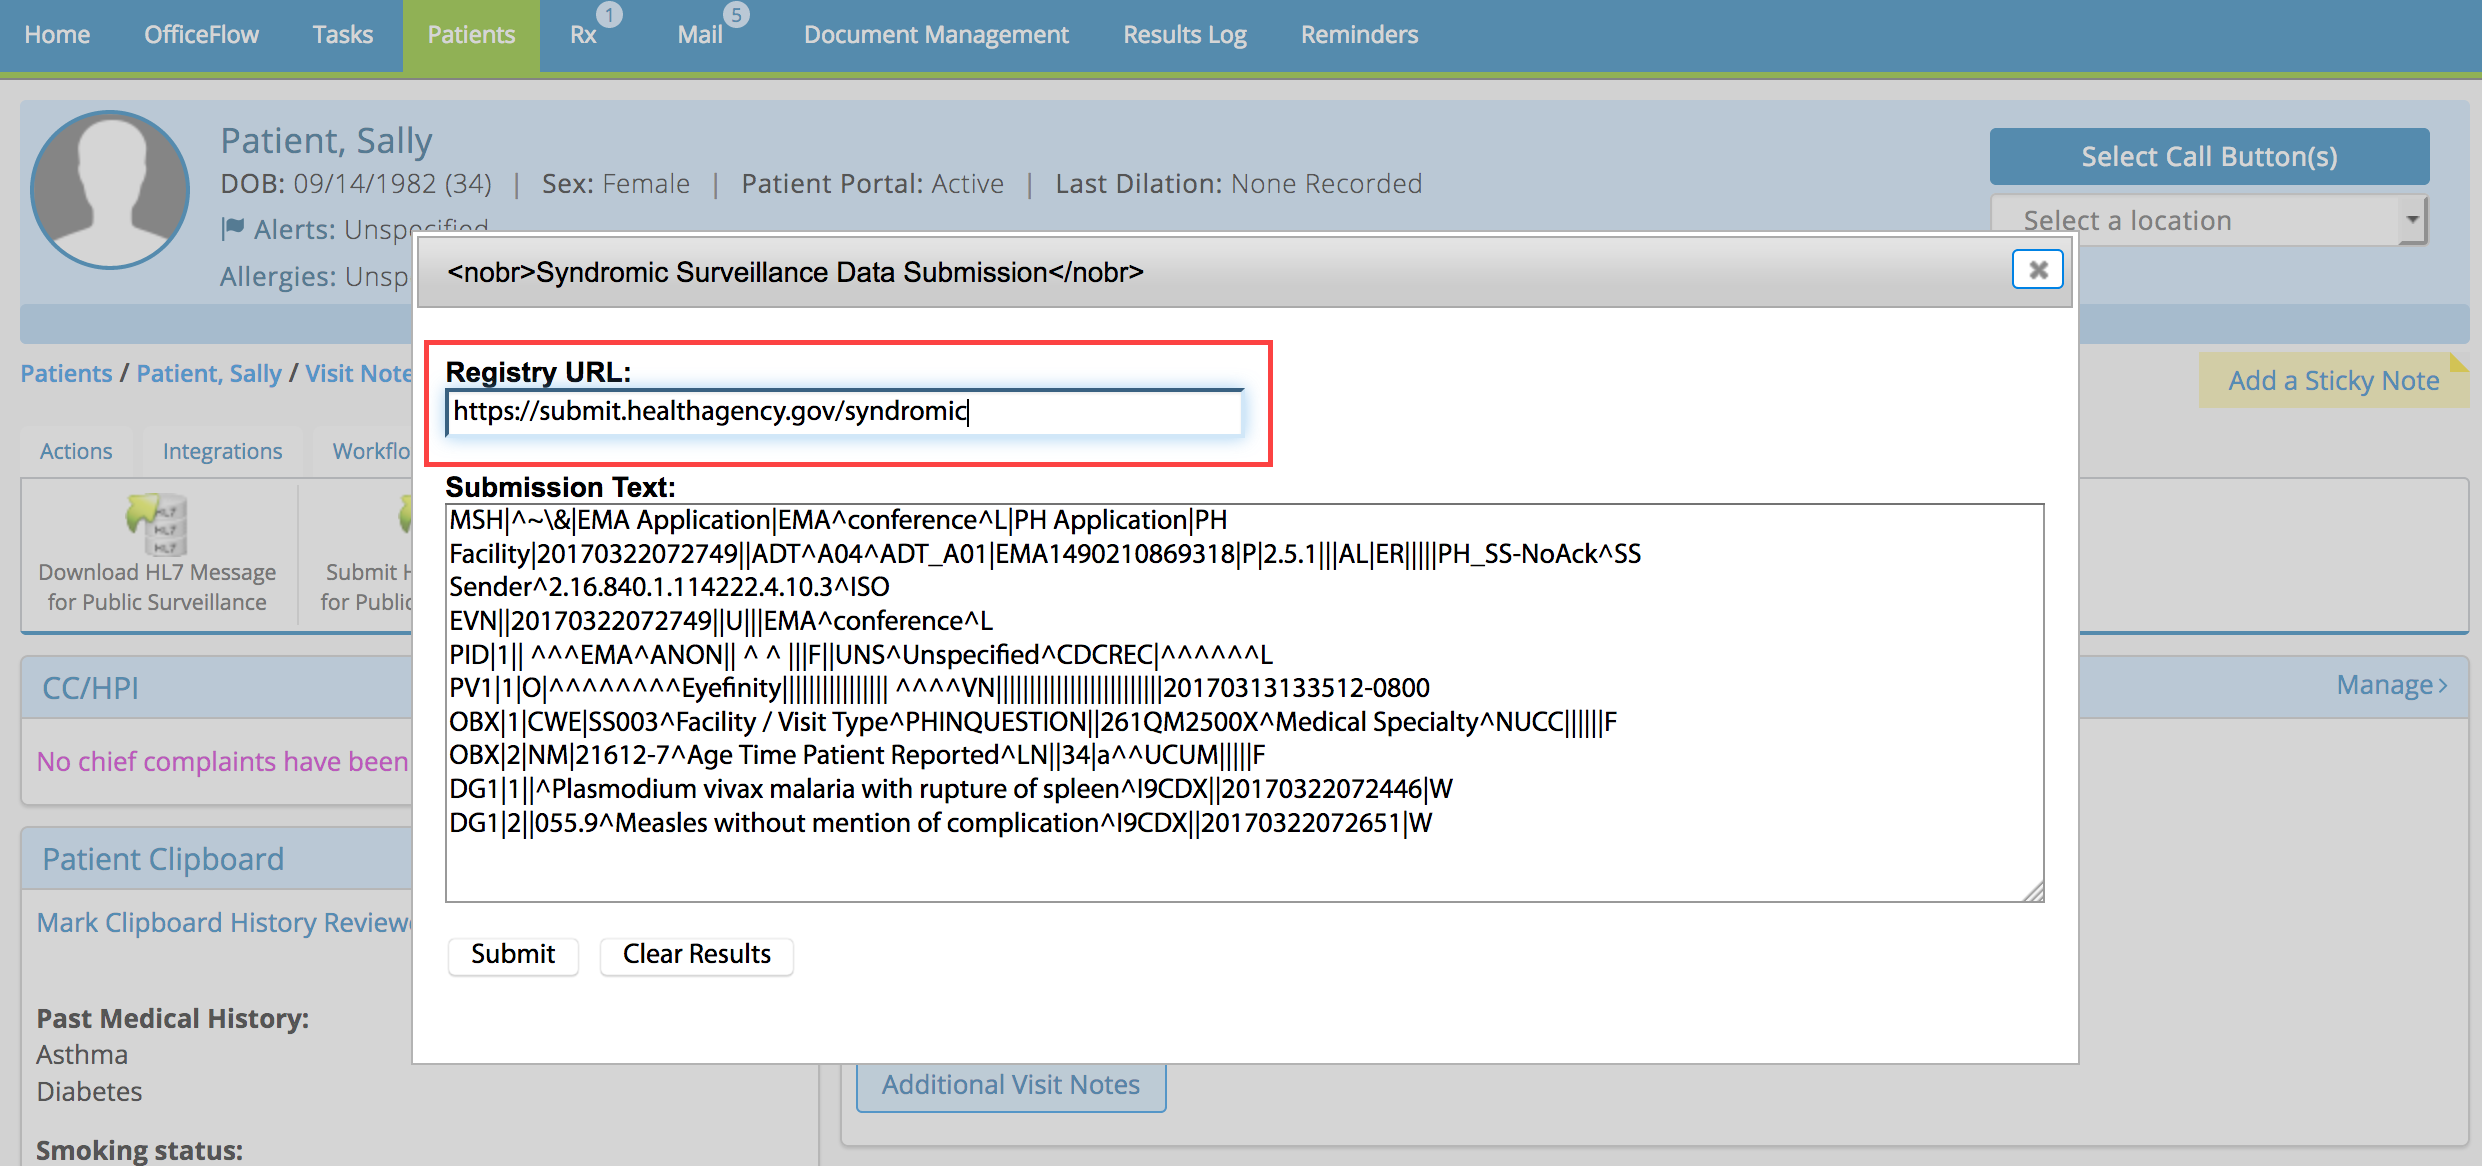Open the Document Management menu

click(x=936, y=35)
